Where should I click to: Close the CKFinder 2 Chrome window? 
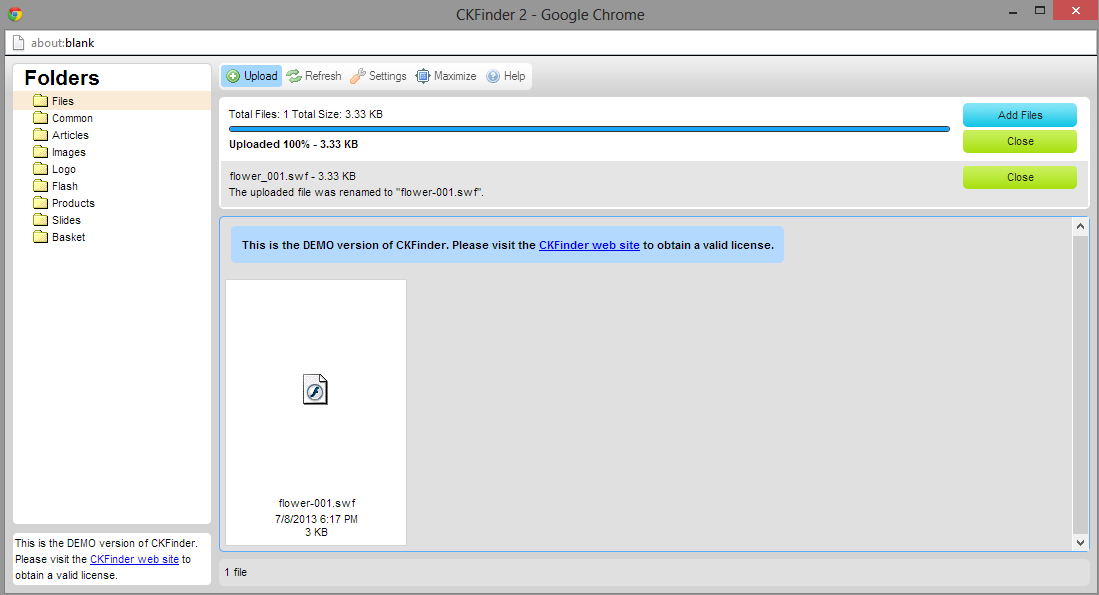(x=1076, y=11)
